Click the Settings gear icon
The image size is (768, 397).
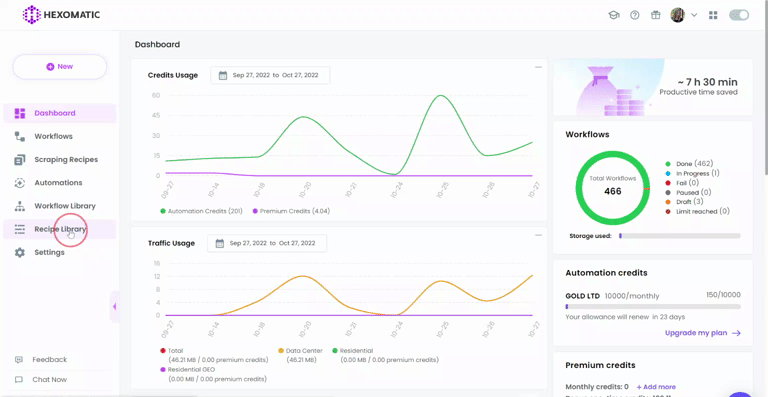(x=20, y=253)
